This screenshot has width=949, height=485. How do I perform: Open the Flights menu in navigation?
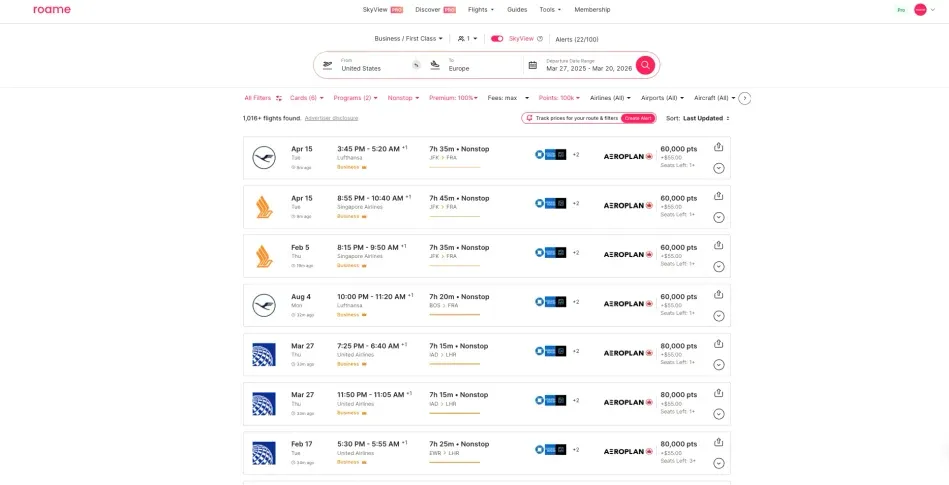(x=481, y=10)
